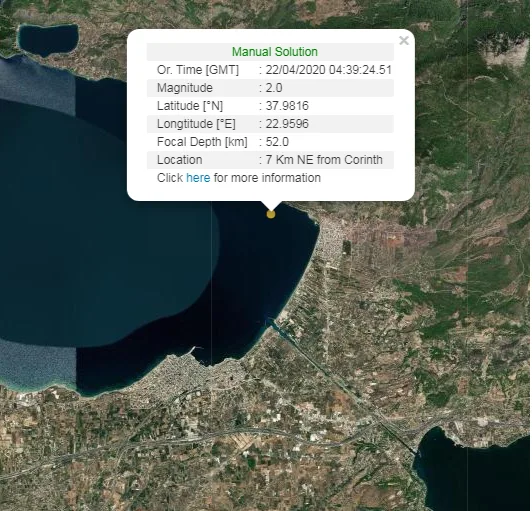Click '7 Km NE from Corinth' location text
The width and height of the screenshot is (532, 511).
click(324, 160)
